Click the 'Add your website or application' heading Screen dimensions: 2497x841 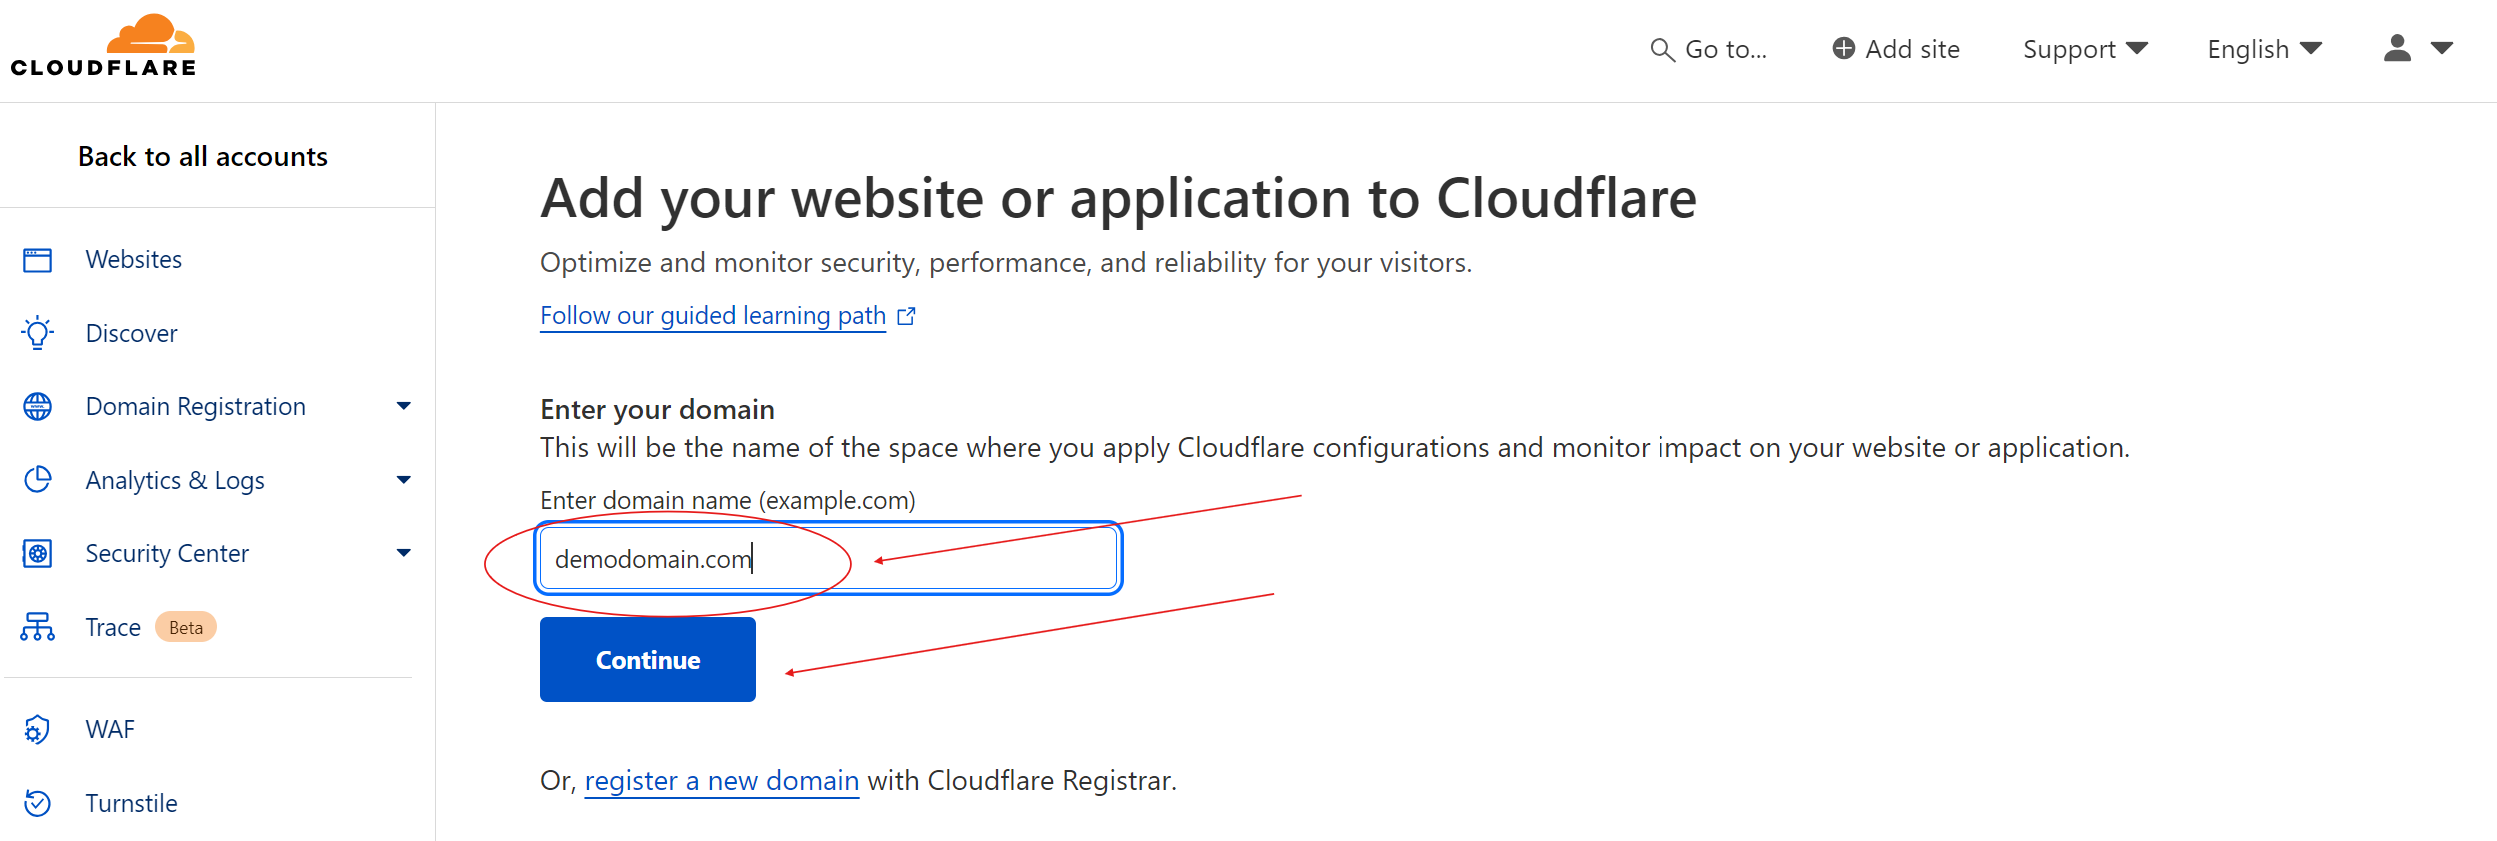point(1118,198)
